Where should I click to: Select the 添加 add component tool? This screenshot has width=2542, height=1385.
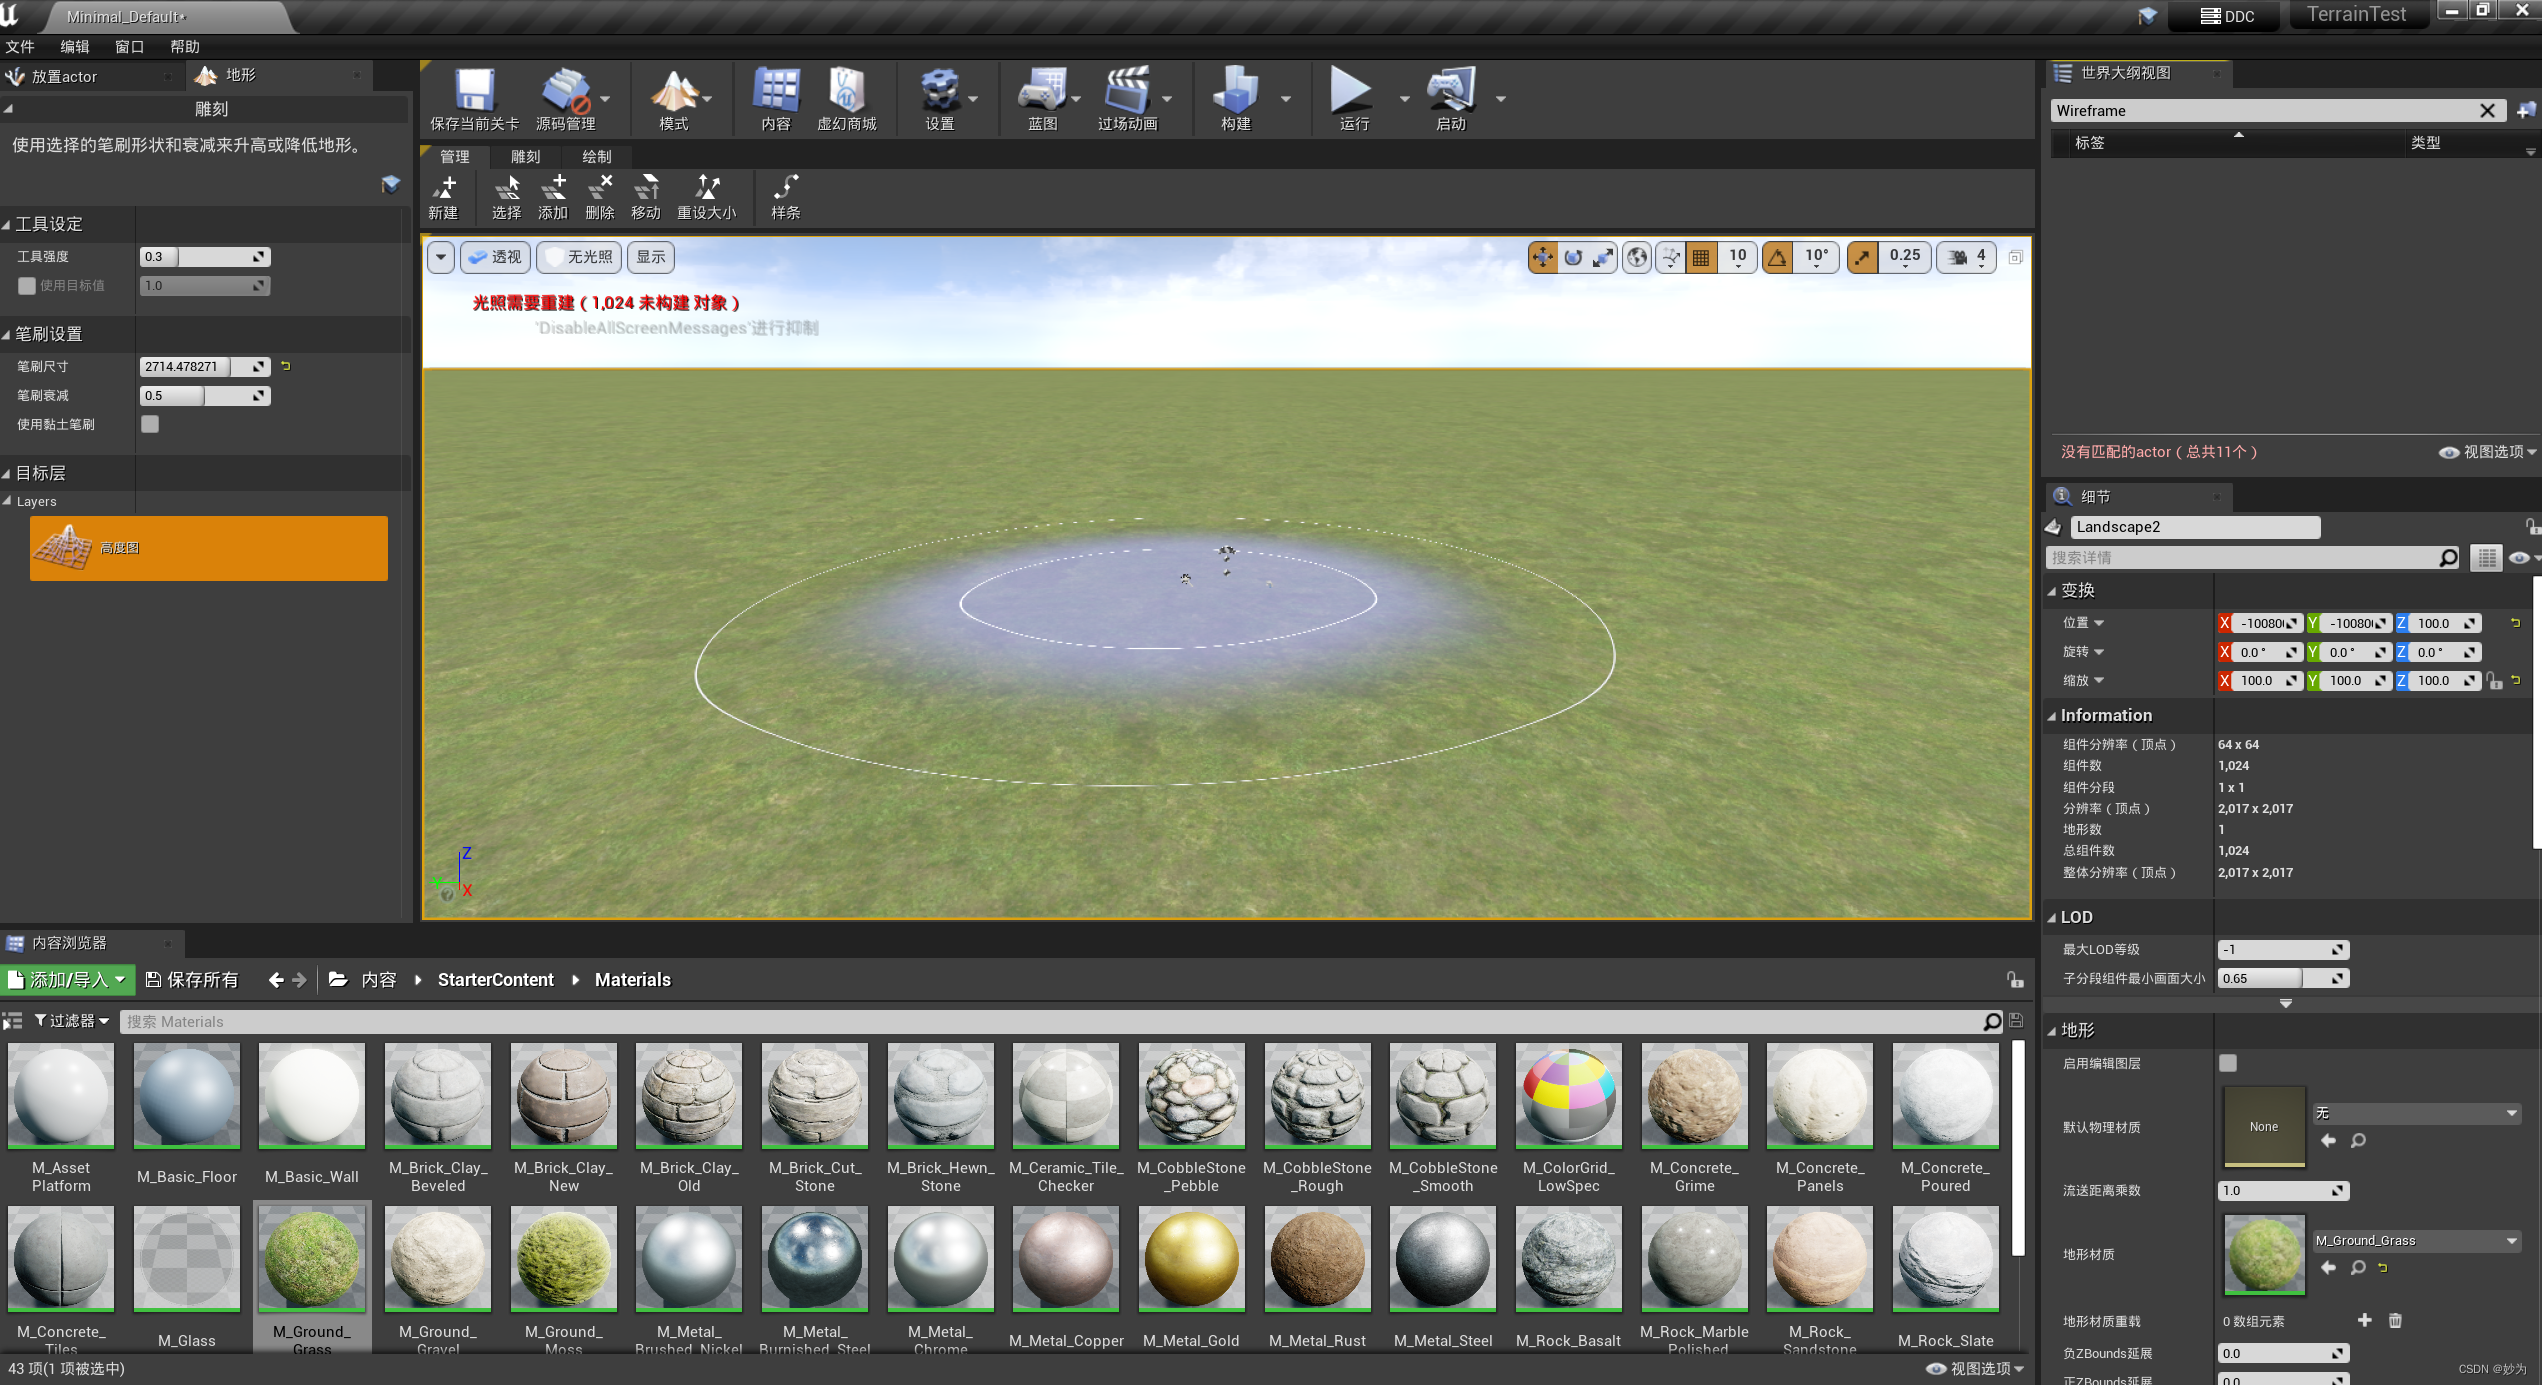(x=553, y=198)
